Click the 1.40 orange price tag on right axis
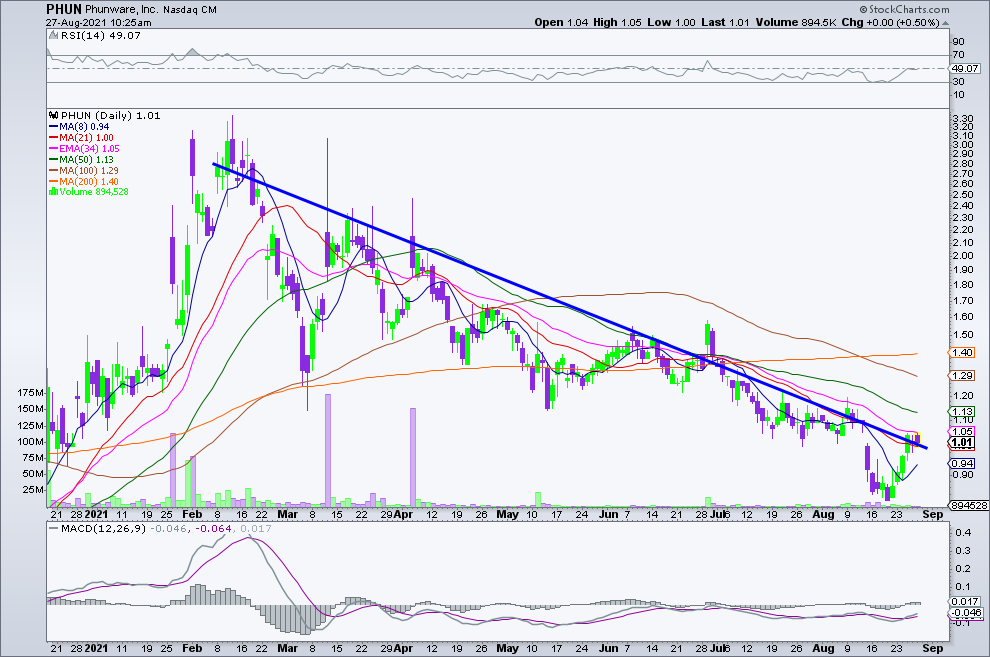 tap(962, 353)
